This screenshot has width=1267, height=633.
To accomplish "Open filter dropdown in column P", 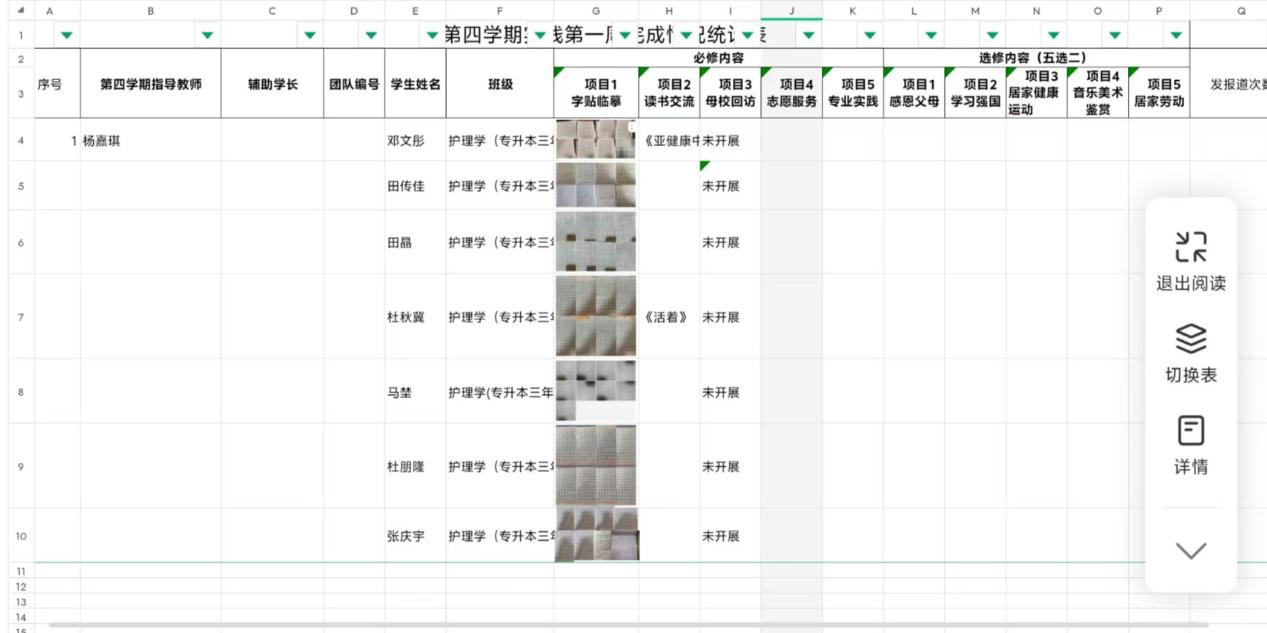I will coord(1176,35).
